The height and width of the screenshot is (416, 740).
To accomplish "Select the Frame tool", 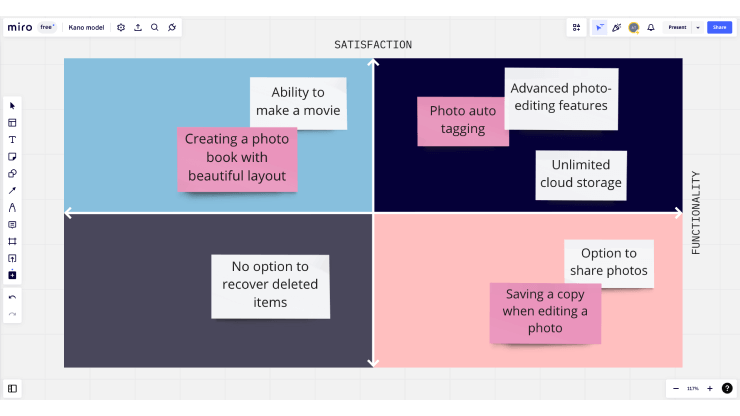I will pyautogui.click(x=12, y=241).
